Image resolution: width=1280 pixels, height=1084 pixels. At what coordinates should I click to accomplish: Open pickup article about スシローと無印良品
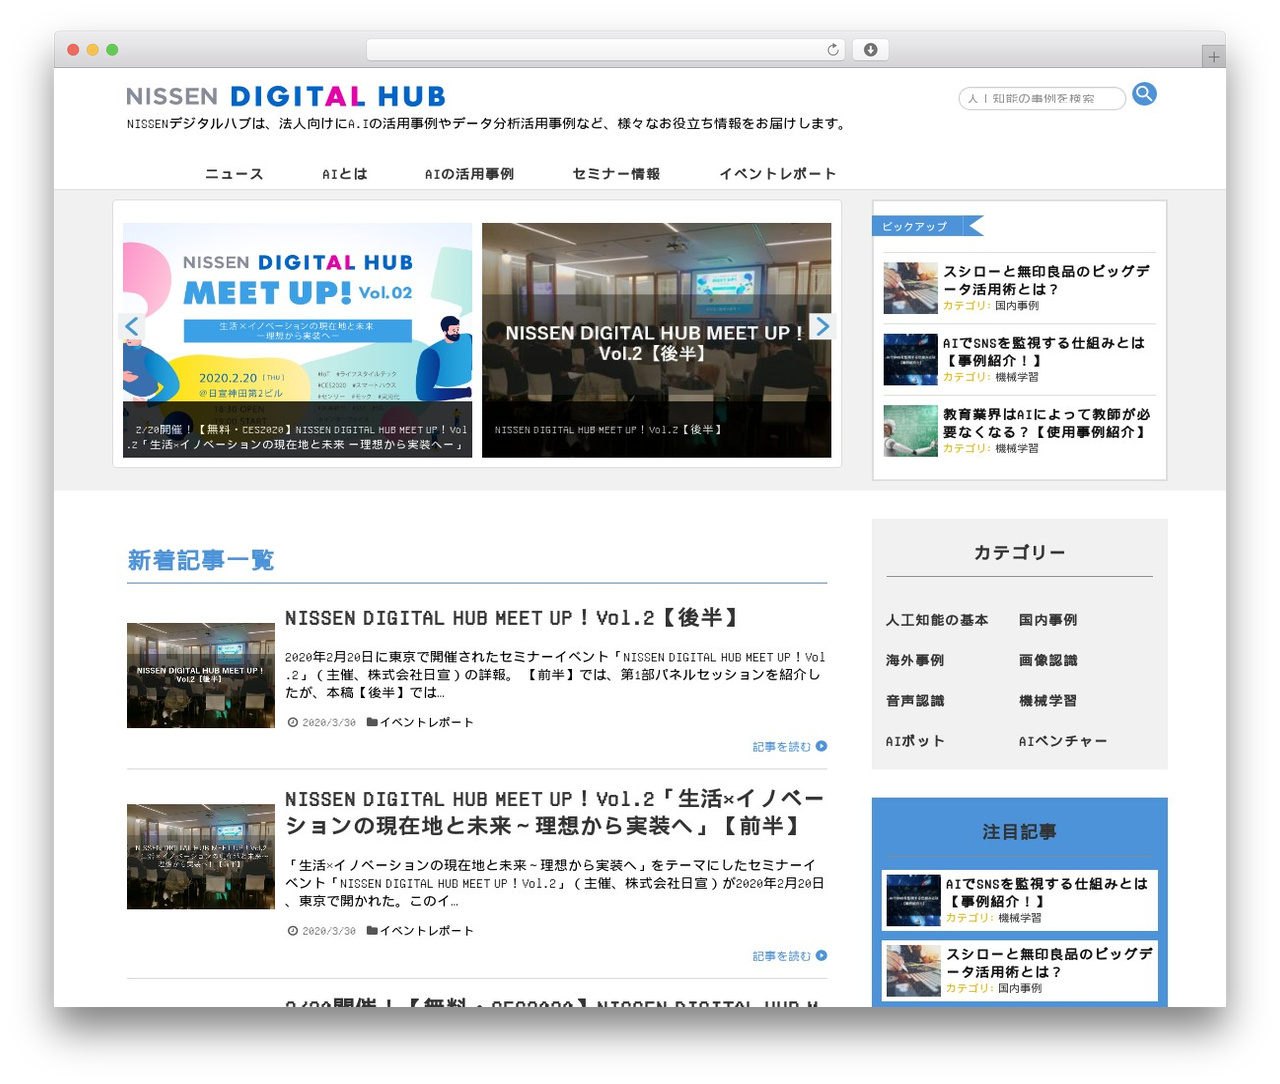[1047, 280]
